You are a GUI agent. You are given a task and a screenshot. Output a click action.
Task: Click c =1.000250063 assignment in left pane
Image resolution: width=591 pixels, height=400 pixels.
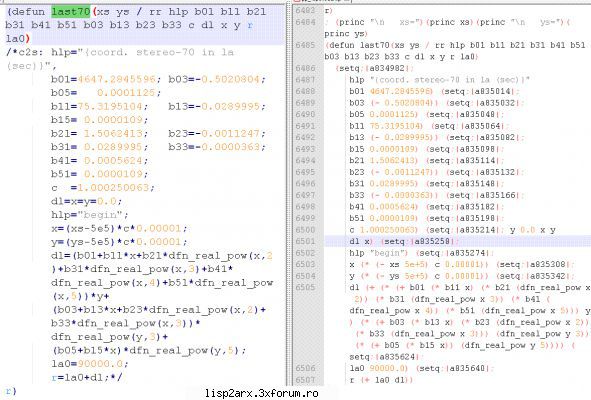[x=103, y=188]
